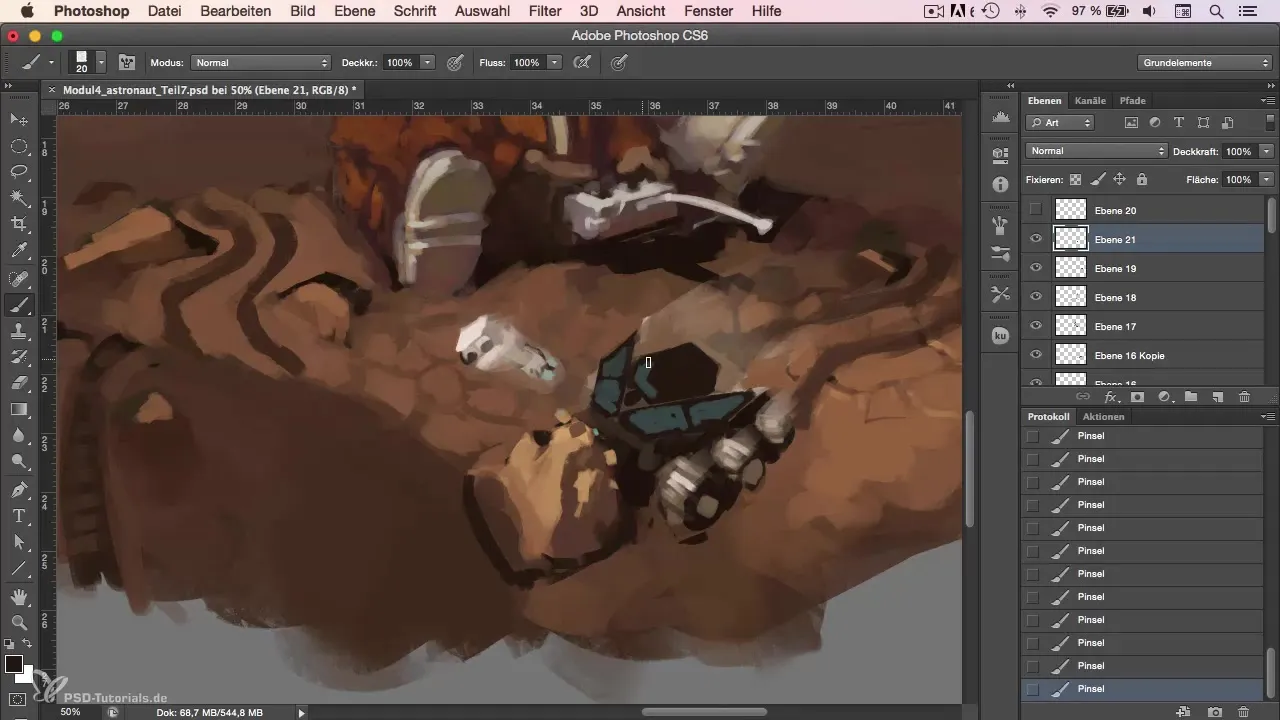Viewport: 1280px width, 720px height.
Task: Open the Ebene menu
Action: coord(355,11)
